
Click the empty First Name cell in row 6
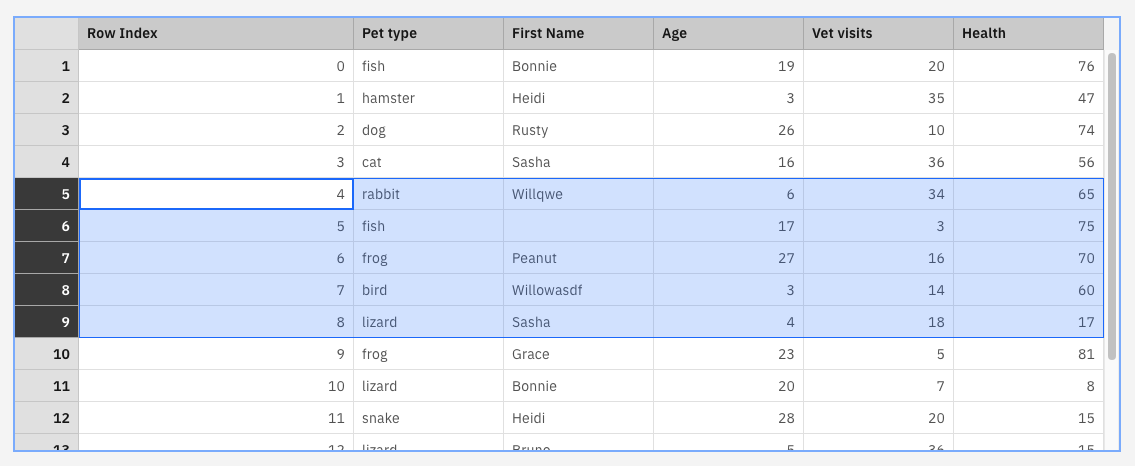tap(578, 226)
